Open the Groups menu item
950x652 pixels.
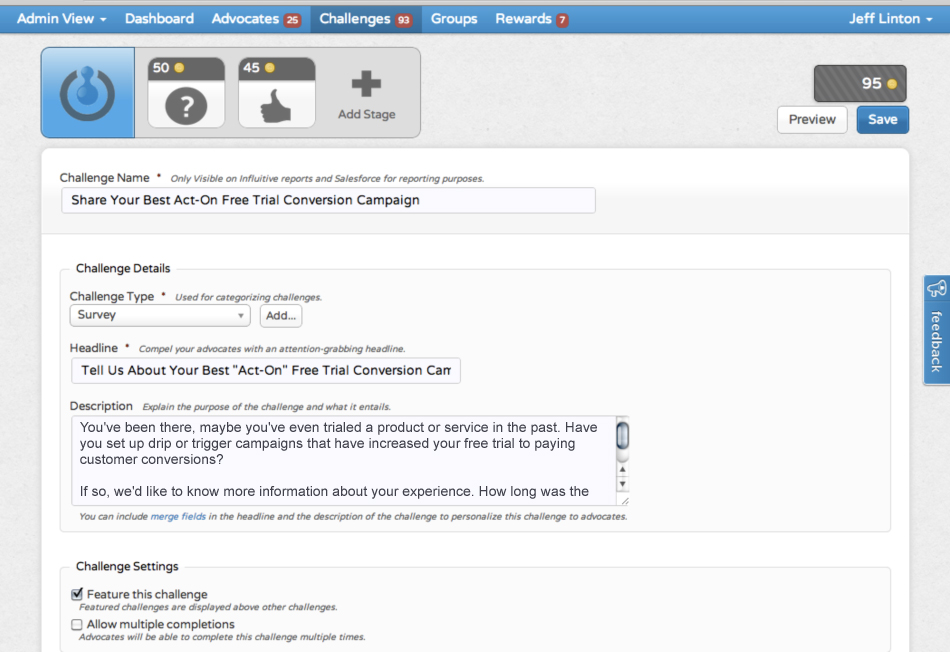pyautogui.click(x=453, y=19)
